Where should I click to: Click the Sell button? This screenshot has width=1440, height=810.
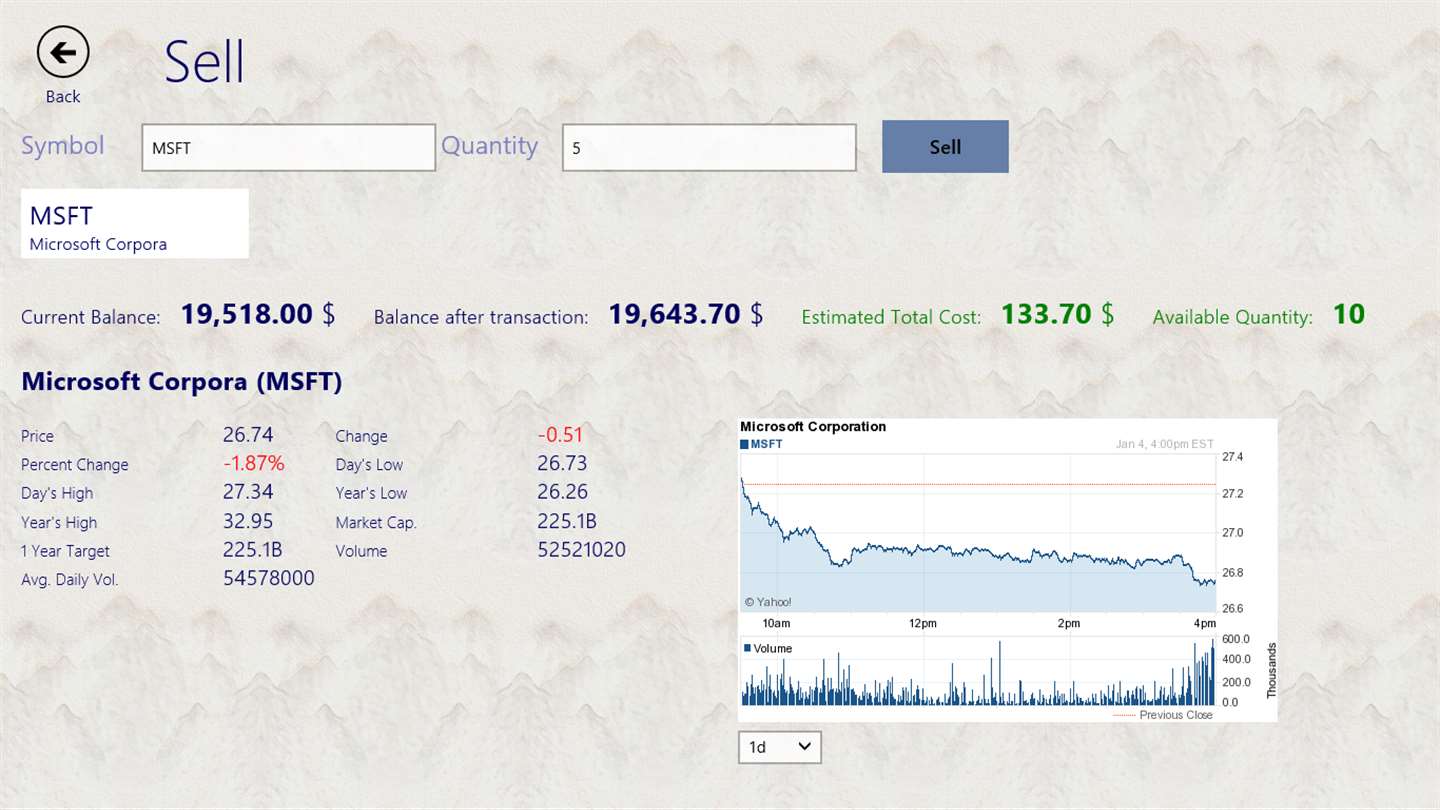click(x=945, y=146)
